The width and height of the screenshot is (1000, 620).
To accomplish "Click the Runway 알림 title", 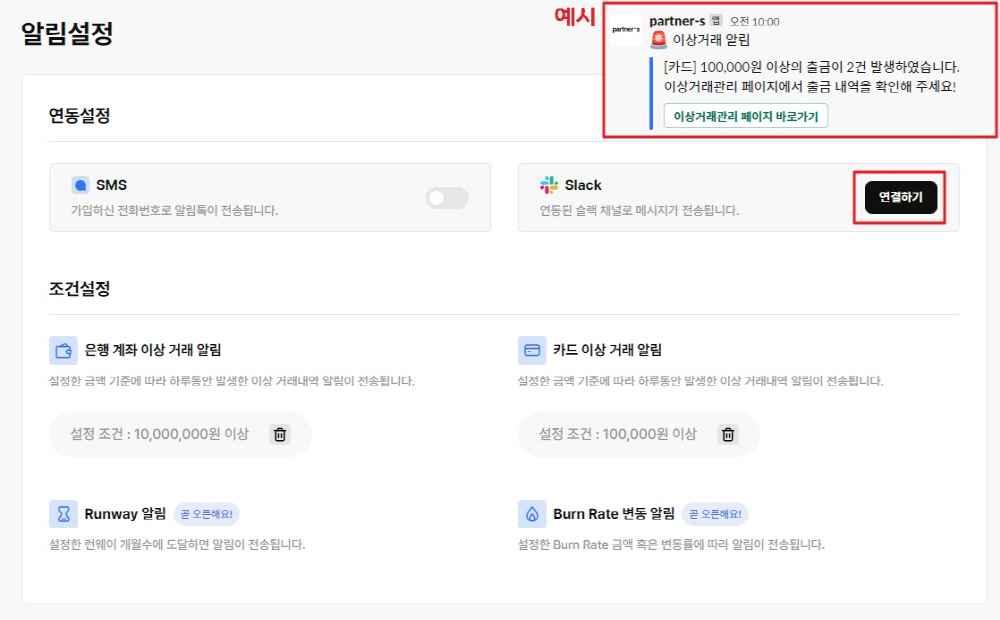I will [125, 513].
